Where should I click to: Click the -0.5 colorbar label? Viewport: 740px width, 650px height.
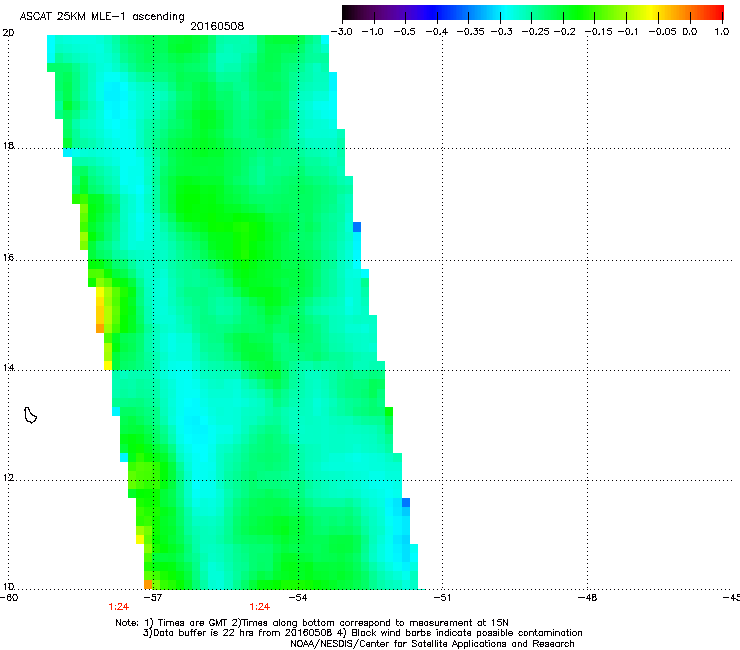pos(404,32)
